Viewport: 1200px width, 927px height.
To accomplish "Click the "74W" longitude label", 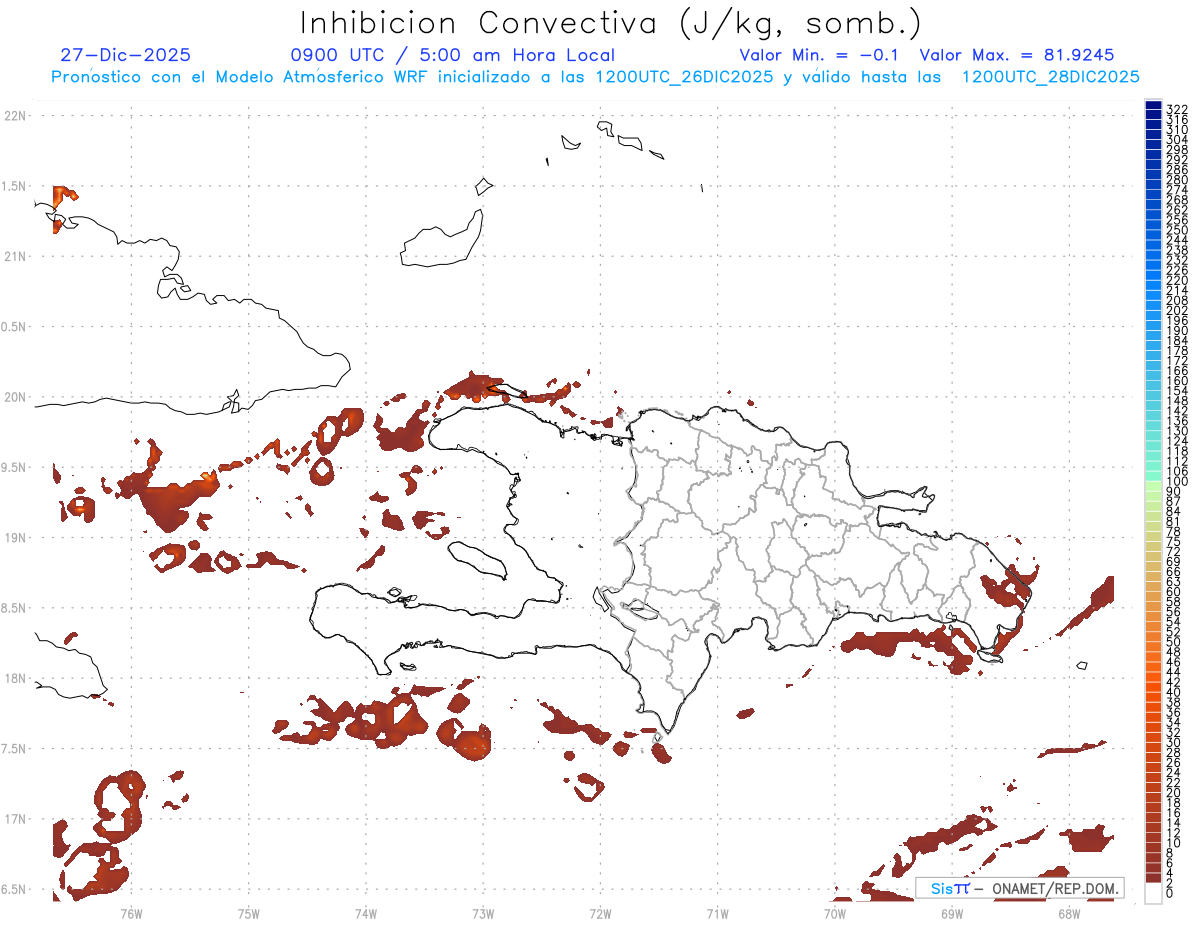I will click(366, 912).
